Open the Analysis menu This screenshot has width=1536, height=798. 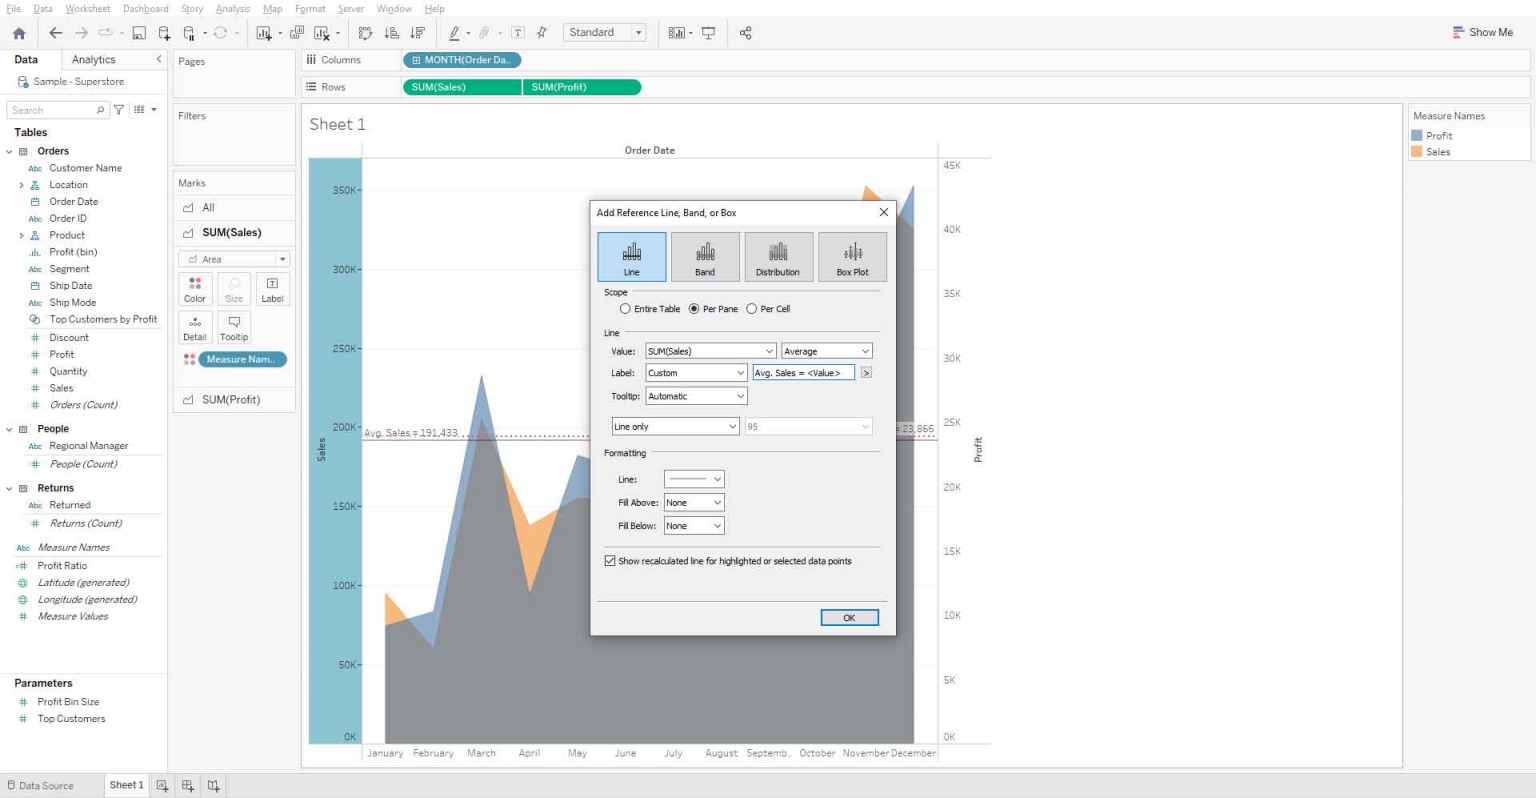(x=232, y=8)
